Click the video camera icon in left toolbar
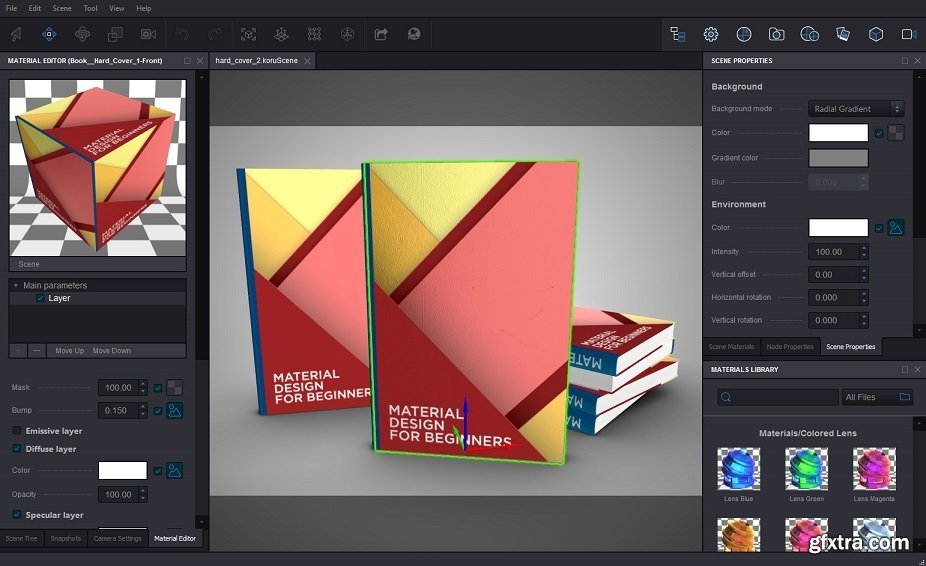 click(x=148, y=34)
